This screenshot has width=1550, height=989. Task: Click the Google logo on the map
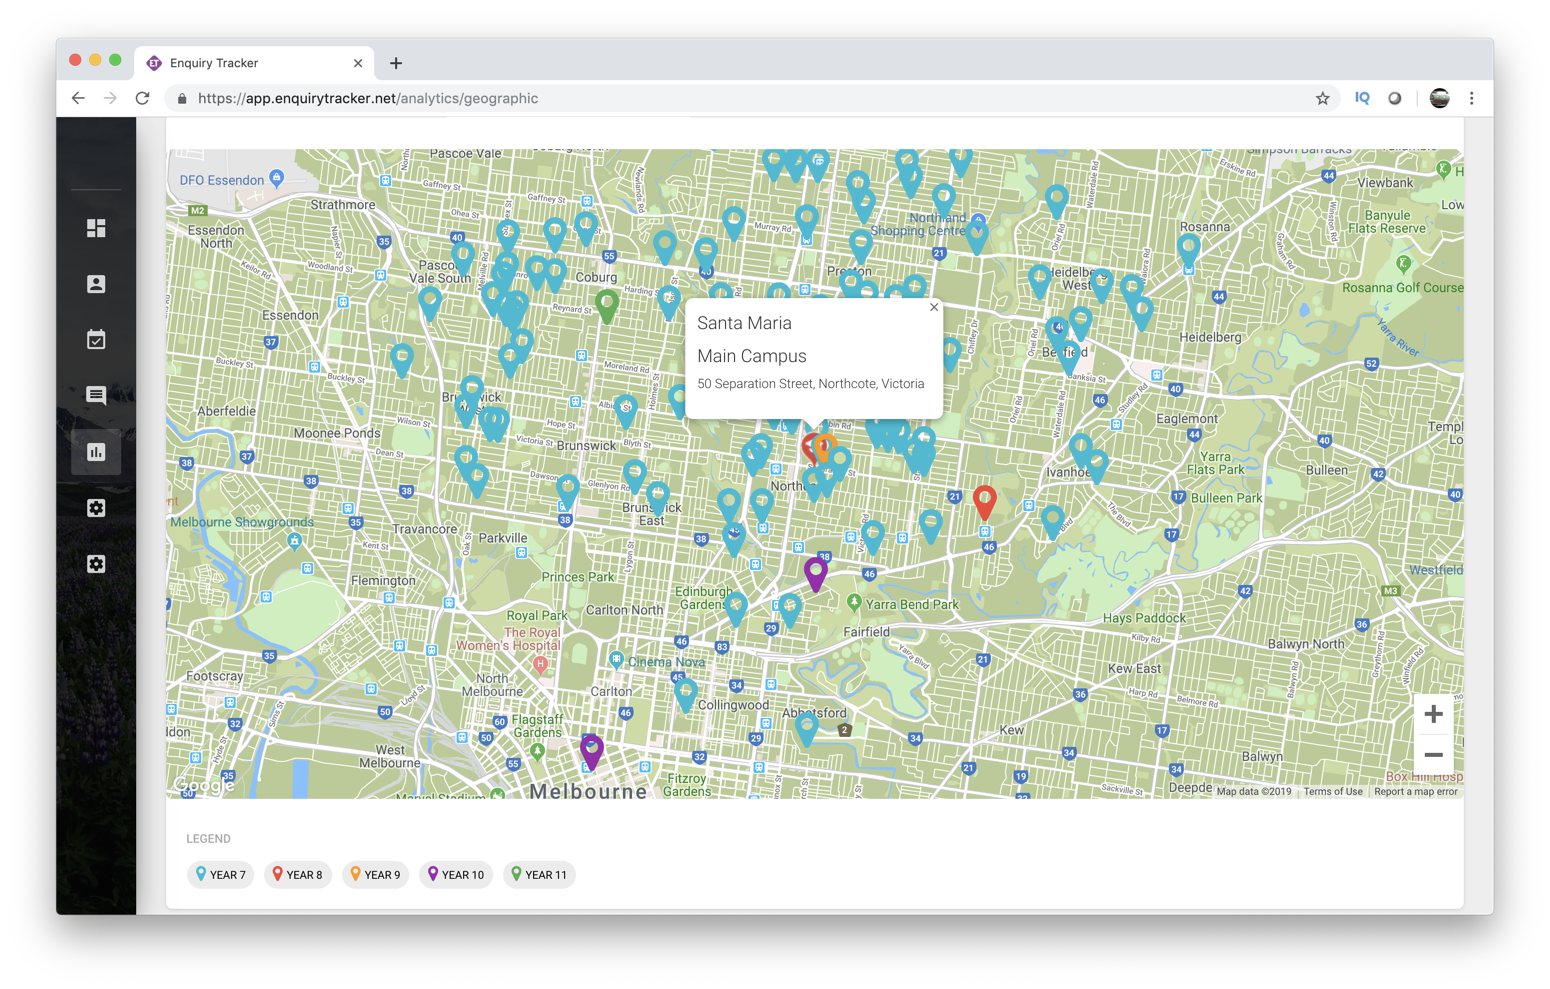(x=204, y=785)
